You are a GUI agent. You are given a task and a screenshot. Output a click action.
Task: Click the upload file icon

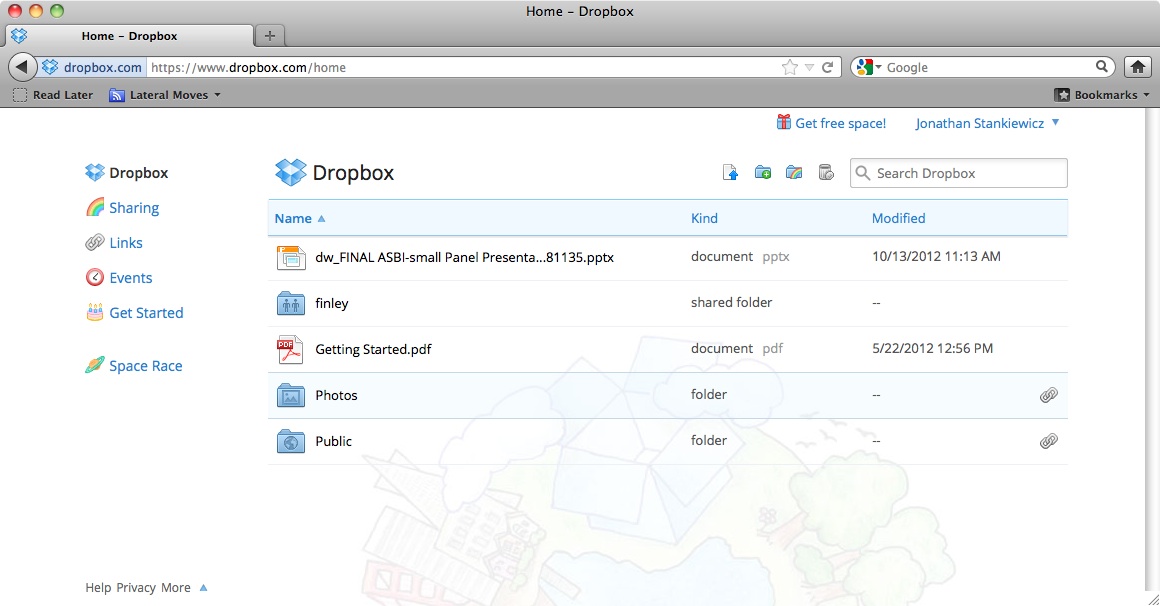coord(730,172)
